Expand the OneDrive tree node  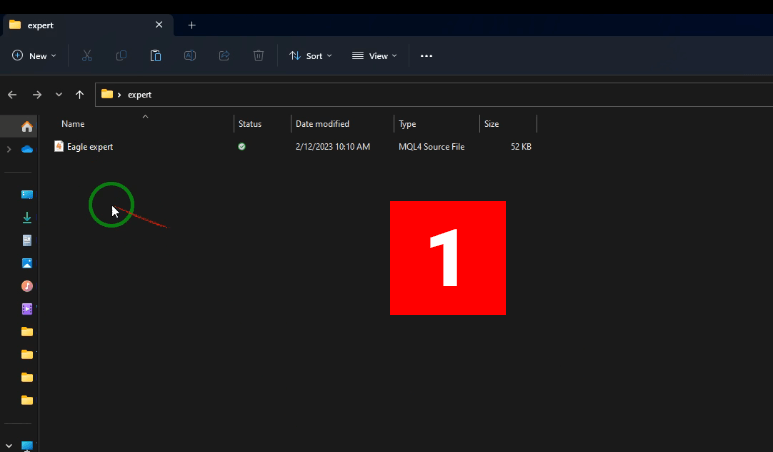(x=9, y=149)
